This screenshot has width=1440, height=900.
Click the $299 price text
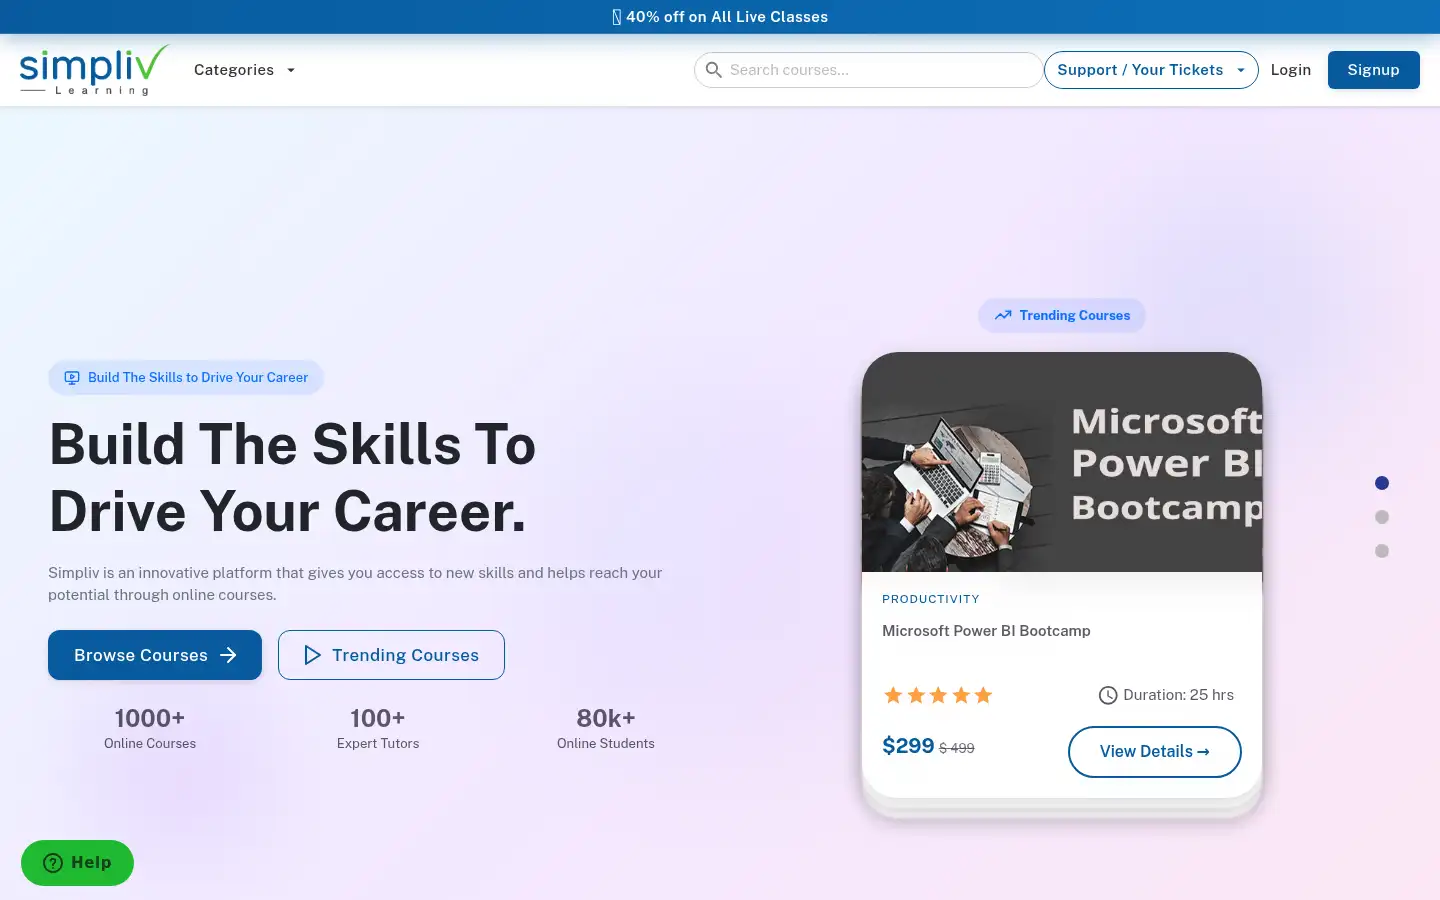[908, 746]
